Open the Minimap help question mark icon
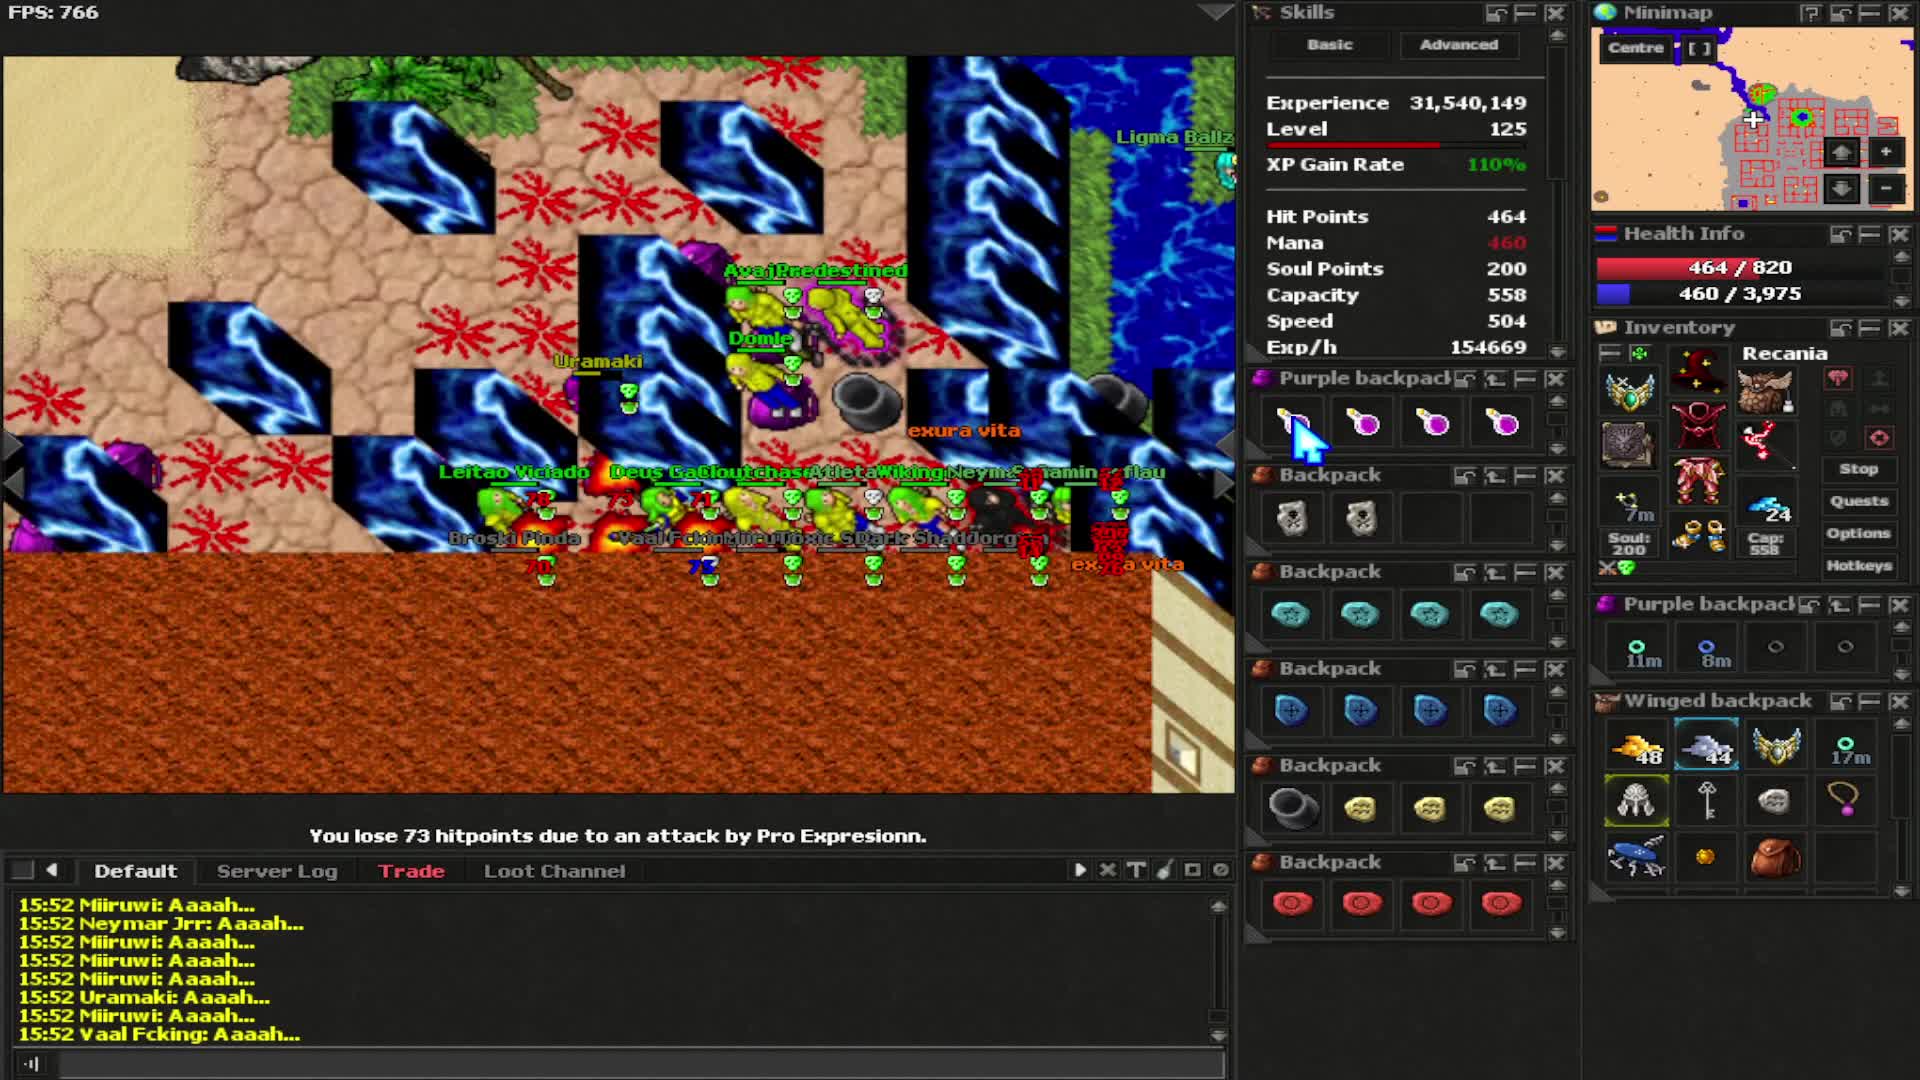The image size is (1920, 1080). [x=1811, y=13]
